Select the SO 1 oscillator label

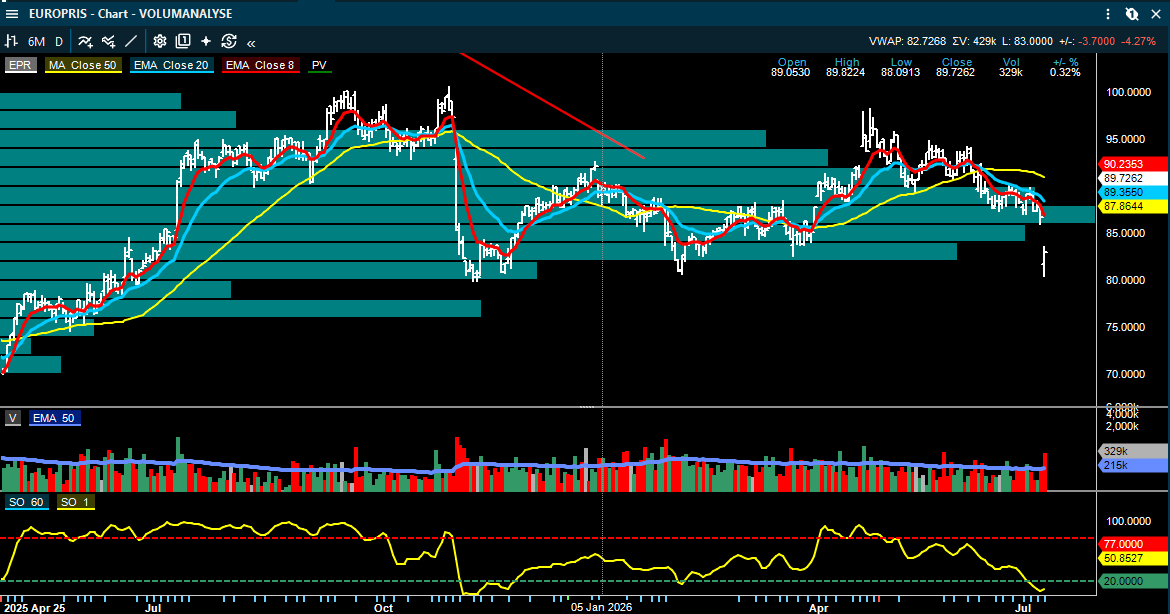point(75,502)
